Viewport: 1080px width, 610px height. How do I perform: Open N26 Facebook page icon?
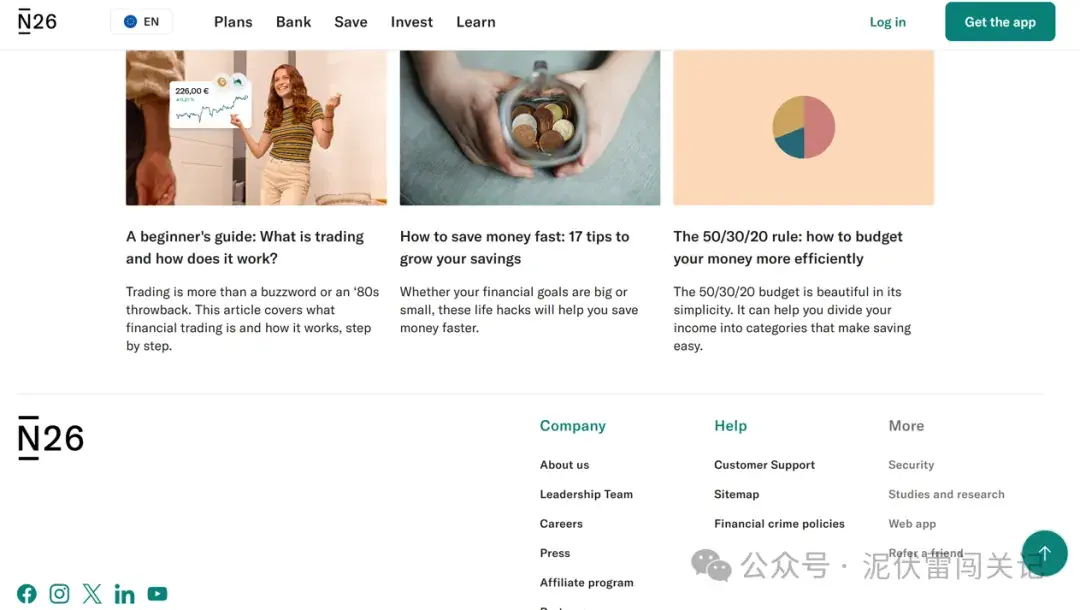pyautogui.click(x=27, y=594)
